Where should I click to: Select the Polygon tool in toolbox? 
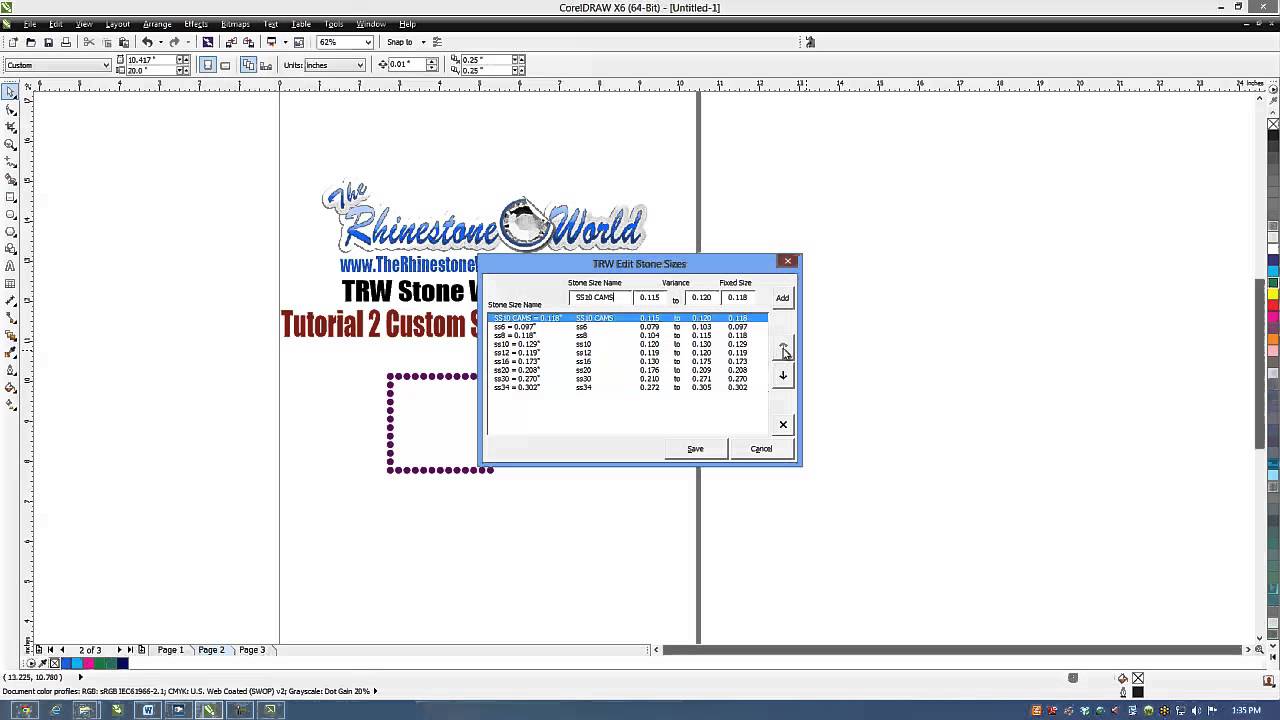(x=10, y=231)
